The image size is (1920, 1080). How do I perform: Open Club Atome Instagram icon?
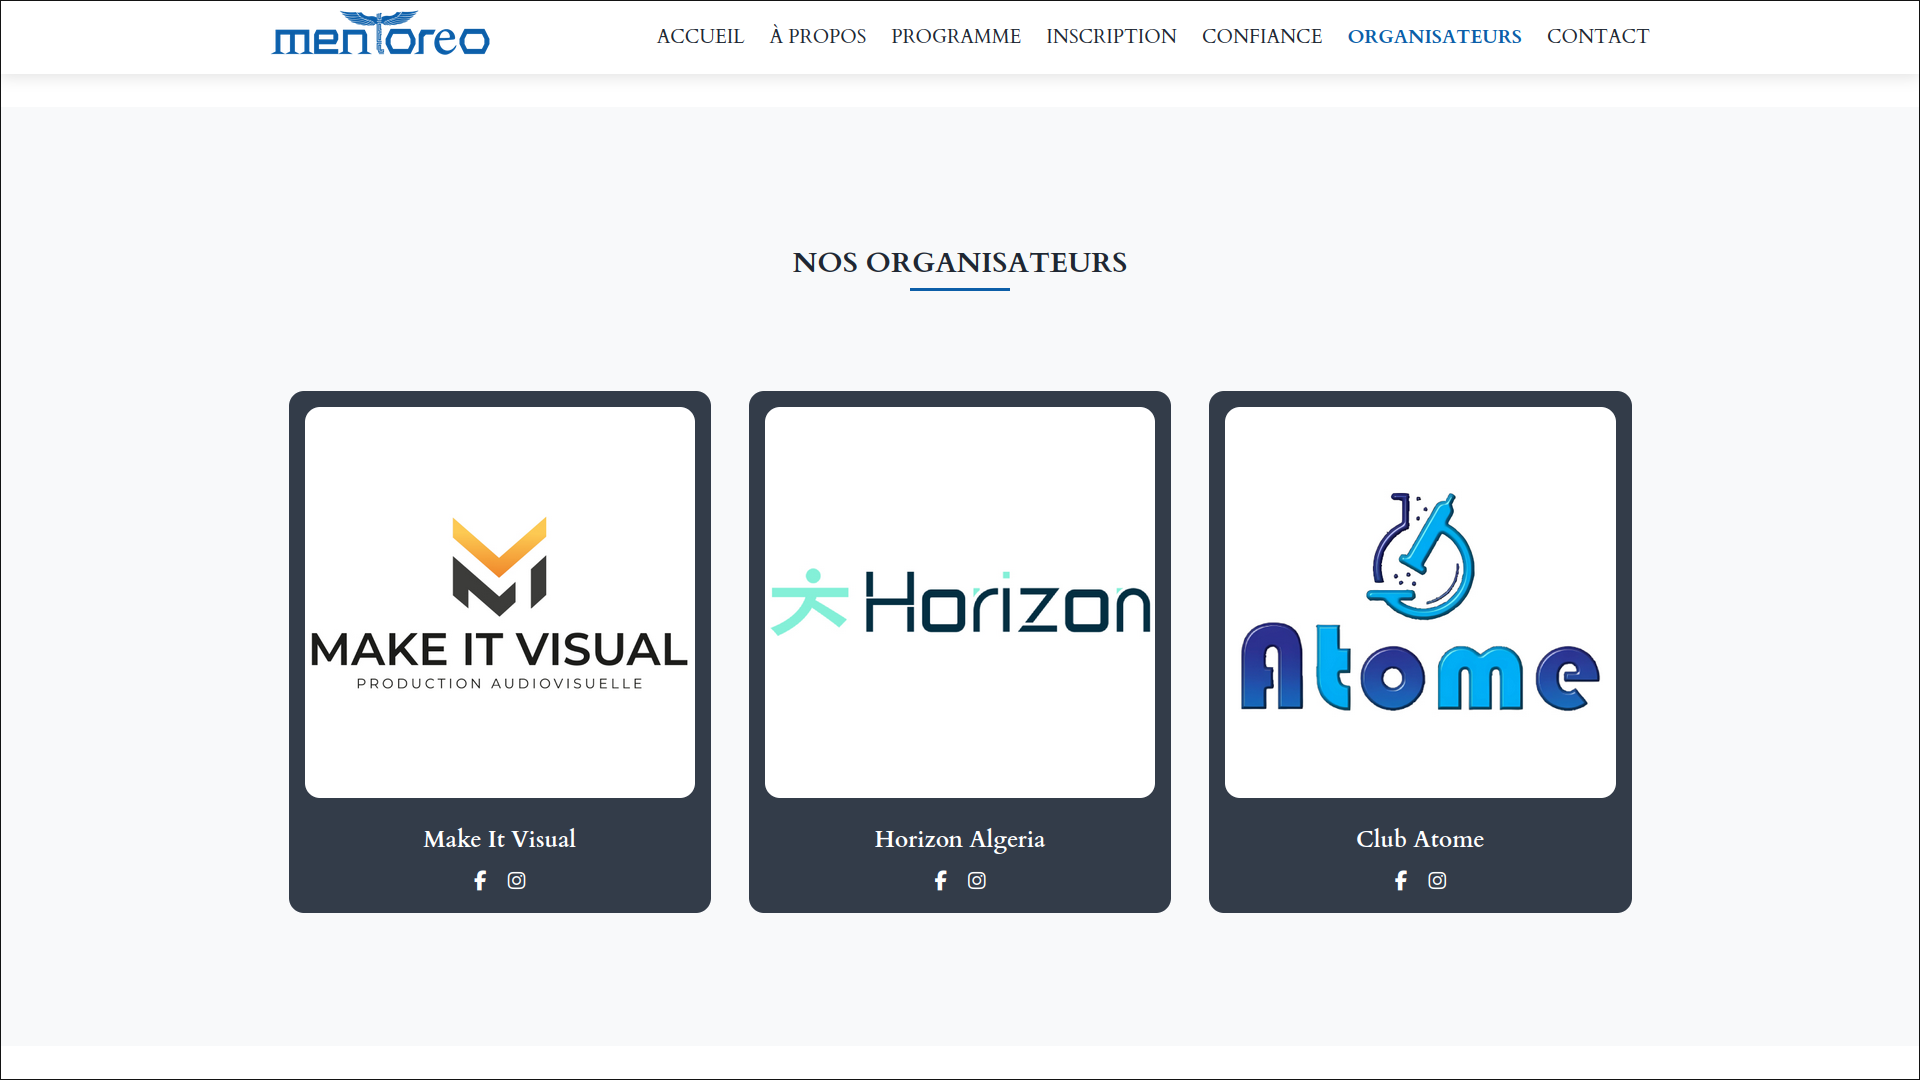pos(1437,881)
